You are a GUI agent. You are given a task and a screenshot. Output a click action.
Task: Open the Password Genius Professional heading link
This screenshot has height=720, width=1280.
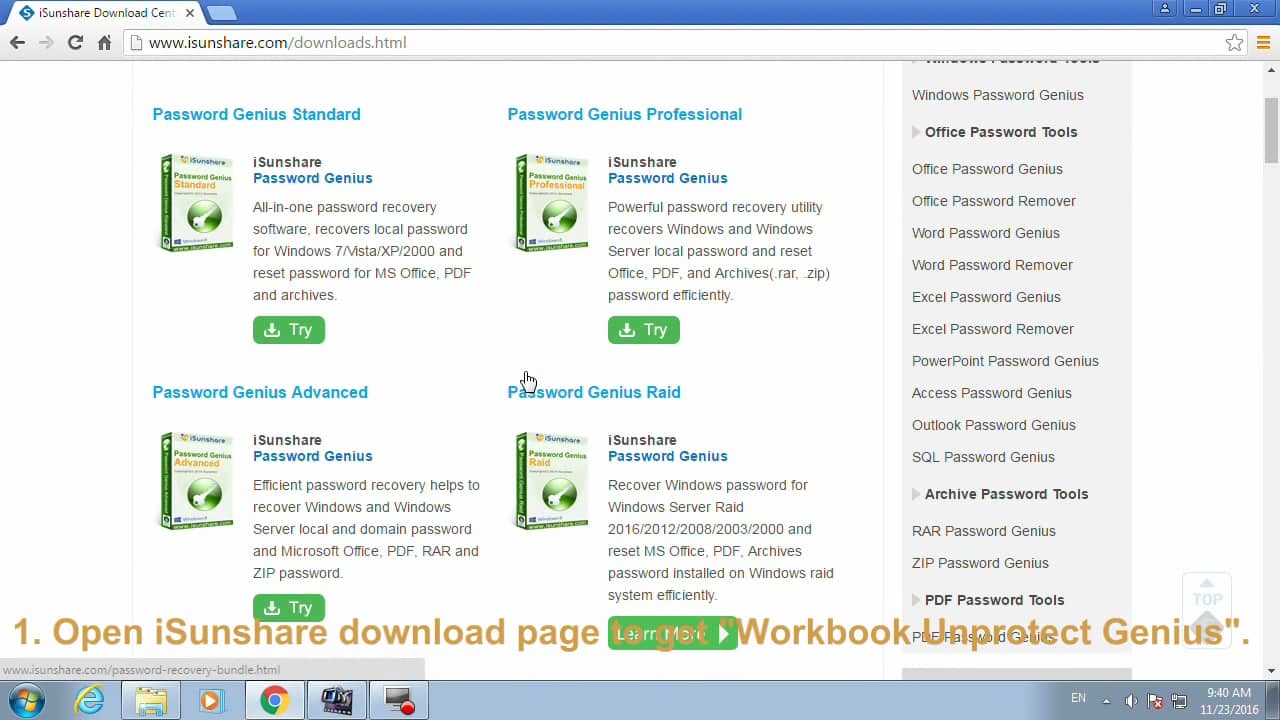pyautogui.click(x=625, y=114)
